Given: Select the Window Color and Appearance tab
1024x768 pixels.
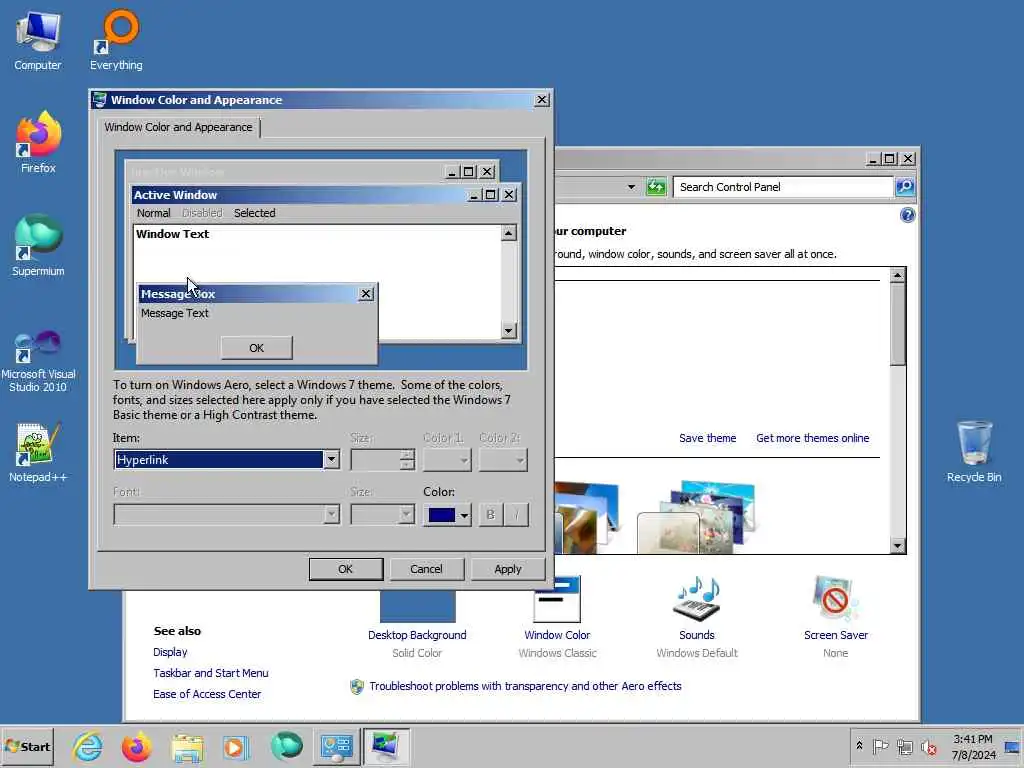Looking at the screenshot, I should (x=178, y=127).
